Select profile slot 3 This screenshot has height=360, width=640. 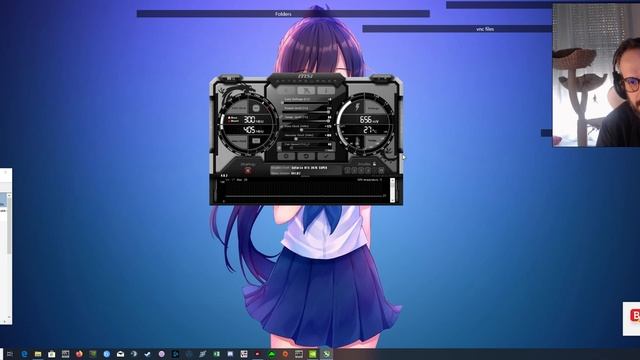(x=361, y=171)
